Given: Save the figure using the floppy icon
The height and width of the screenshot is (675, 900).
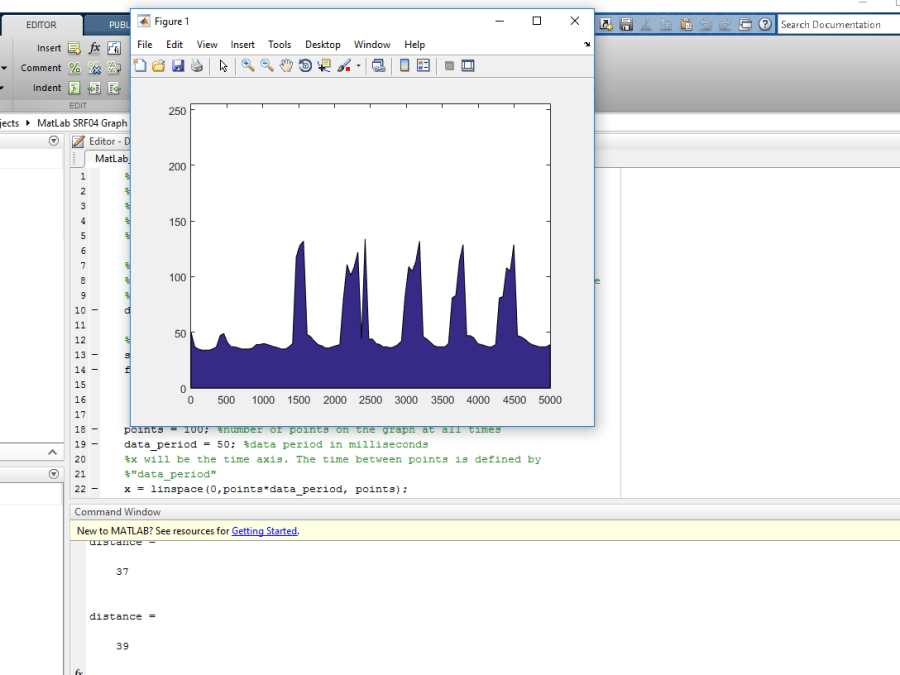Looking at the screenshot, I should tap(178, 65).
